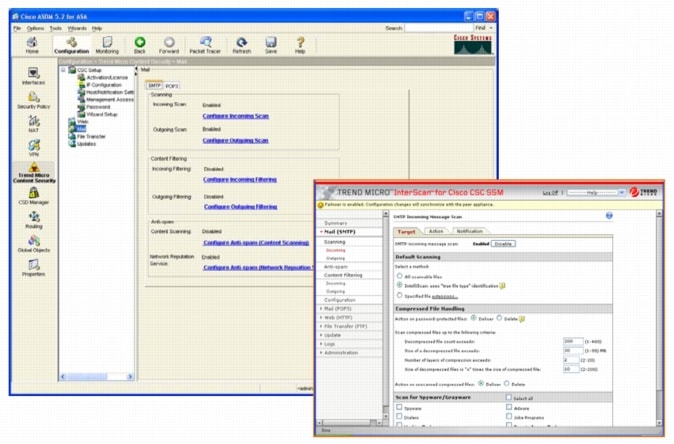Switch to the Notification tab in InterScan
This screenshot has width=674, height=444.
coord(469,231)
